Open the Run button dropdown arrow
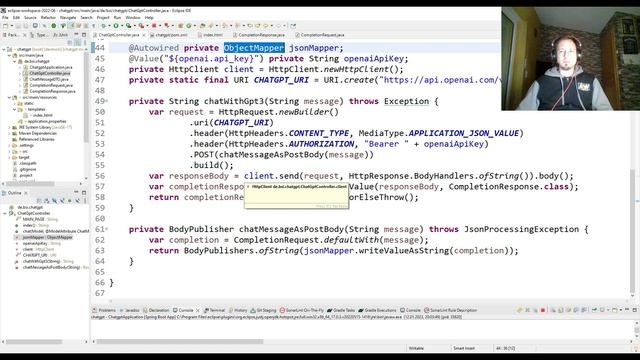 [121, 26]
